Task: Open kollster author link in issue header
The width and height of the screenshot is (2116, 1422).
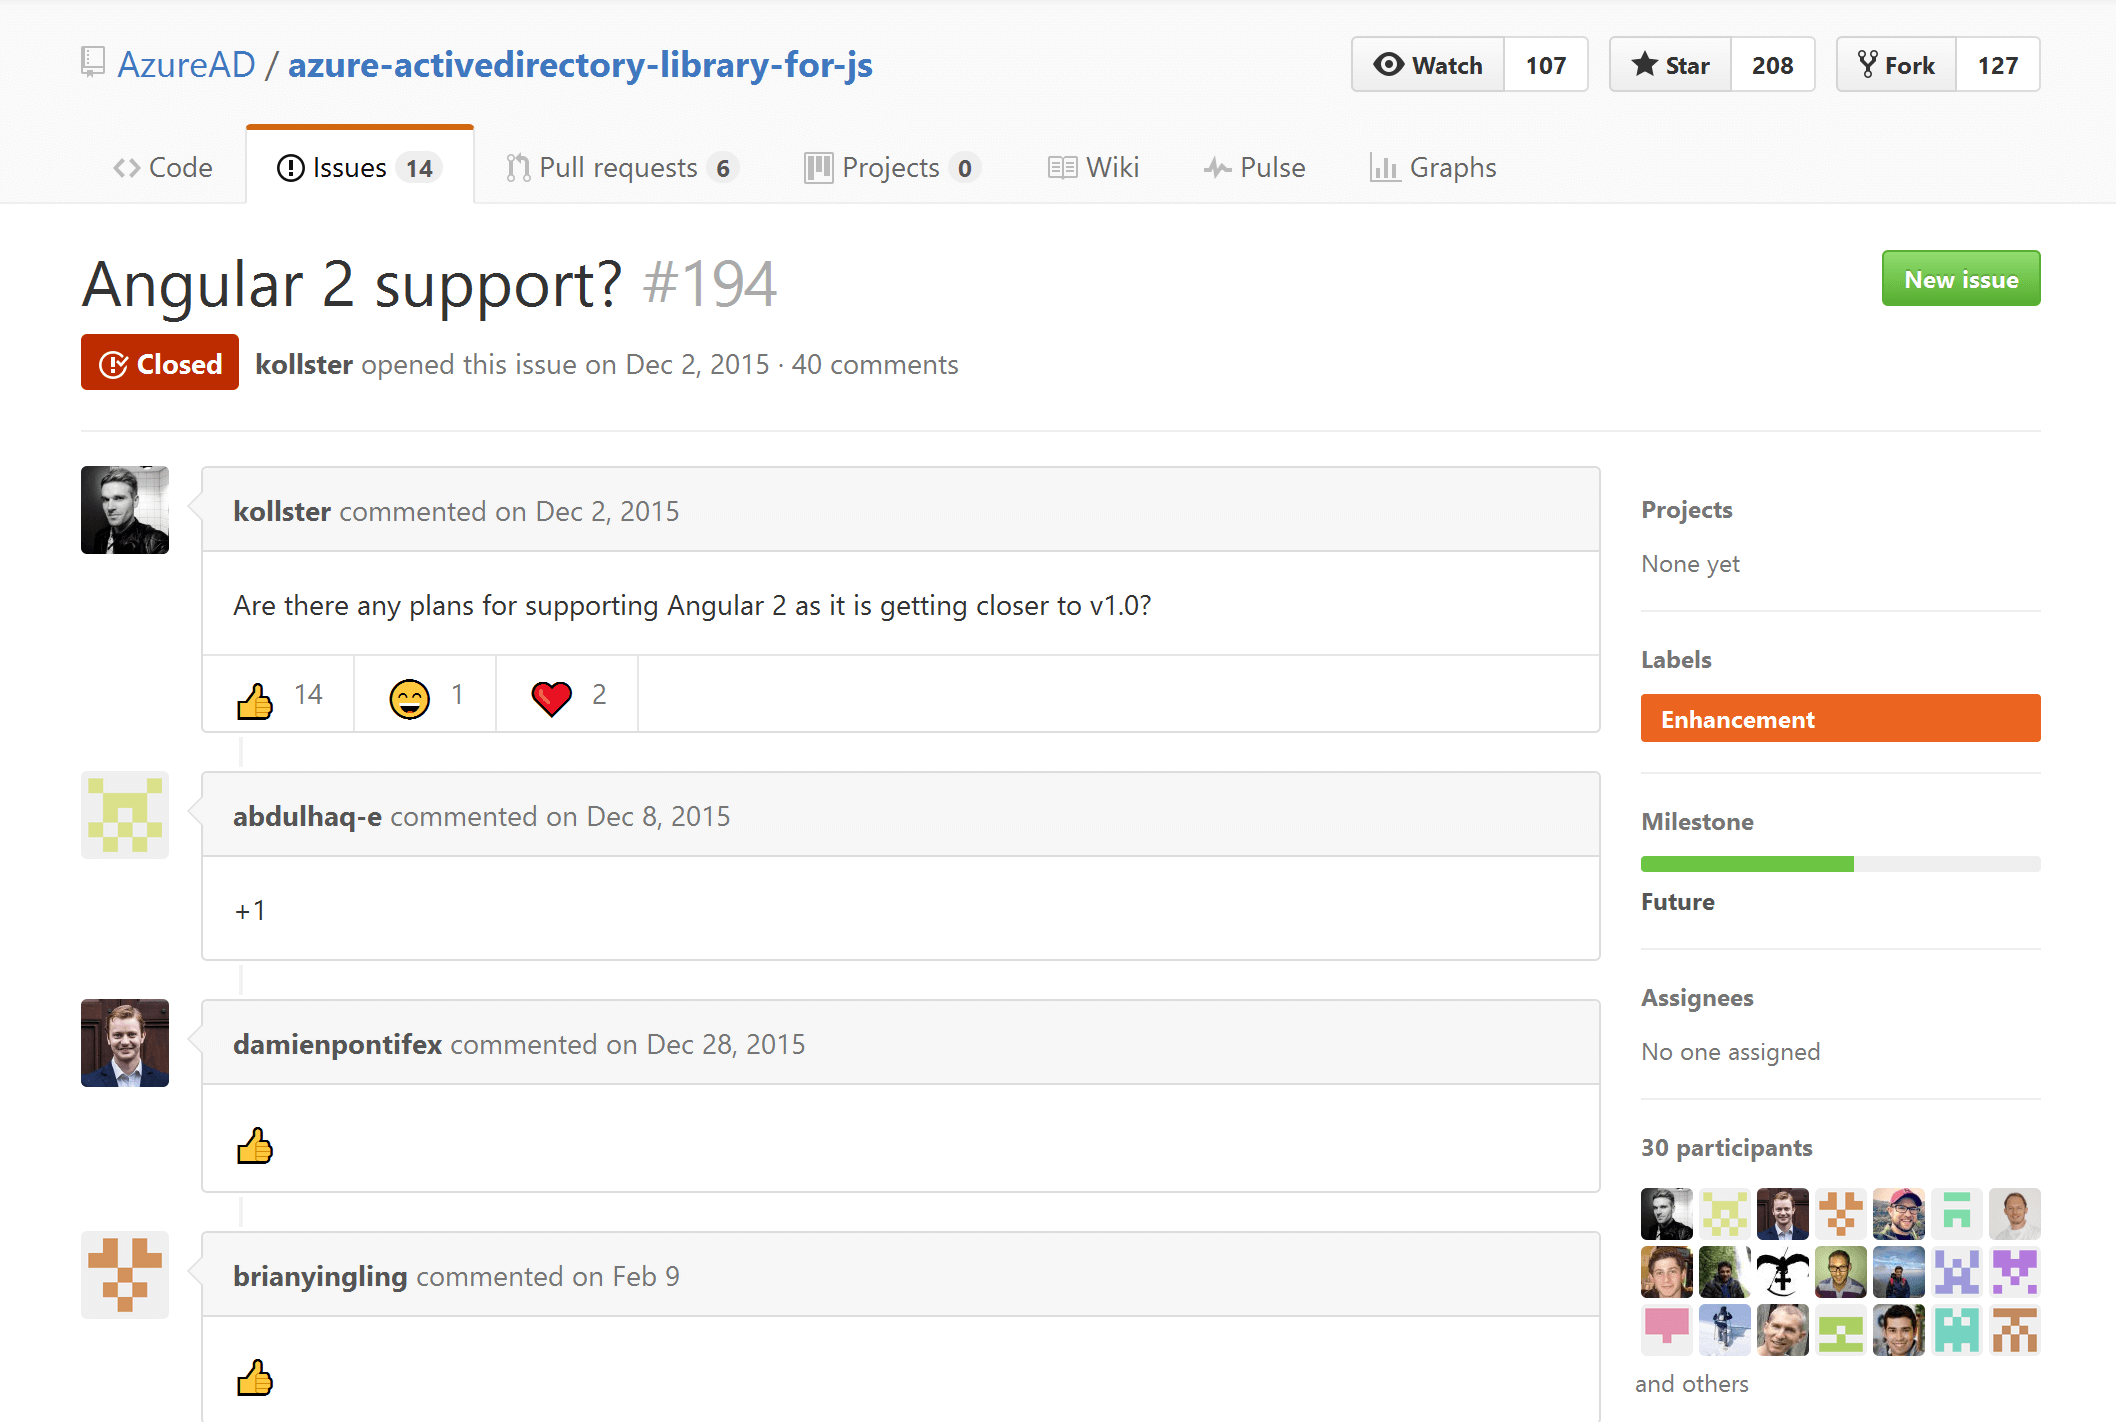Action: click(x=304, y=364)
